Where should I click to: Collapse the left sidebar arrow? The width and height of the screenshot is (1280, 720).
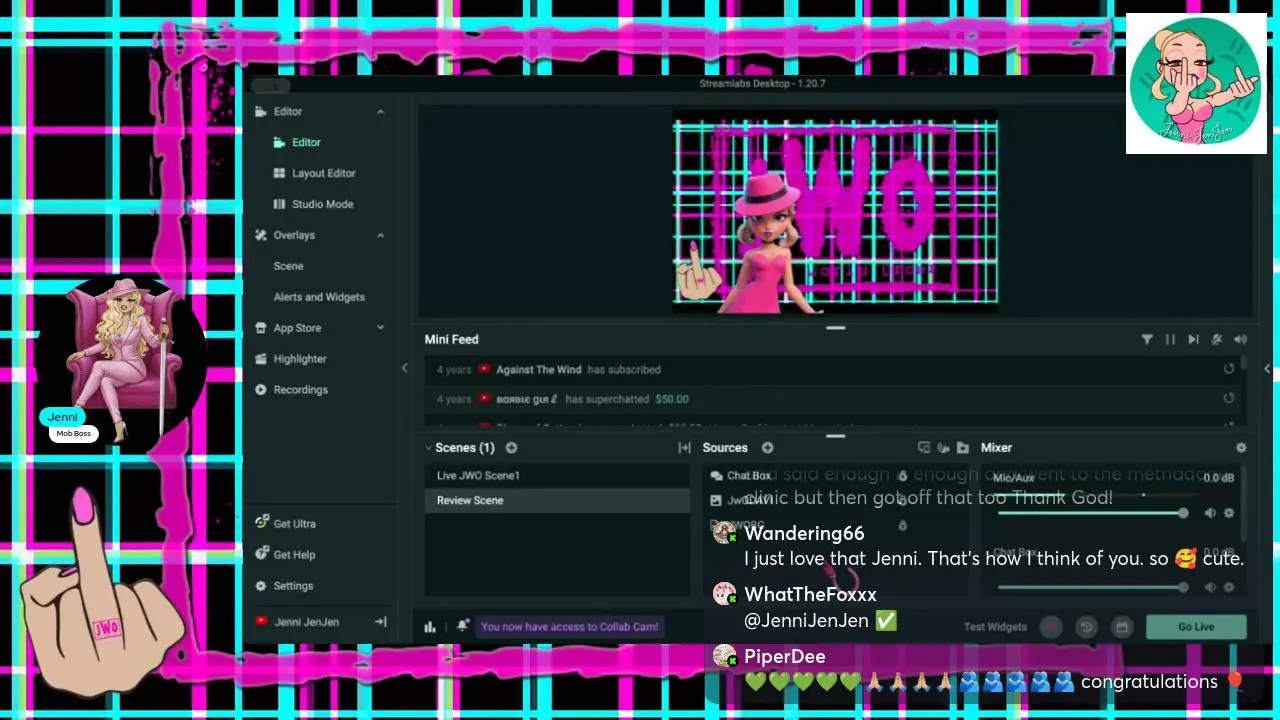coord(404,369)
